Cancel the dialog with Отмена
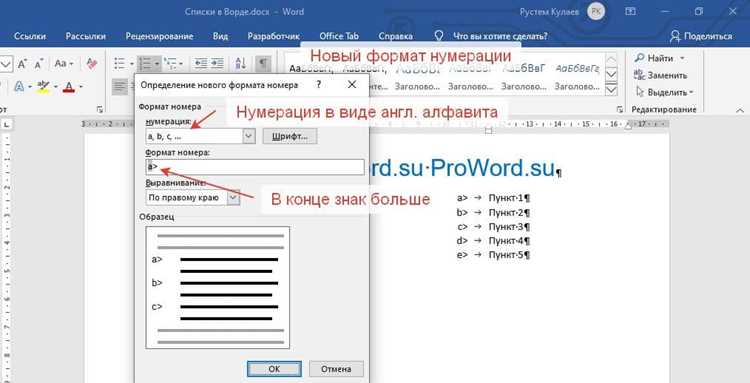750x383 pixels. point(336,369)
